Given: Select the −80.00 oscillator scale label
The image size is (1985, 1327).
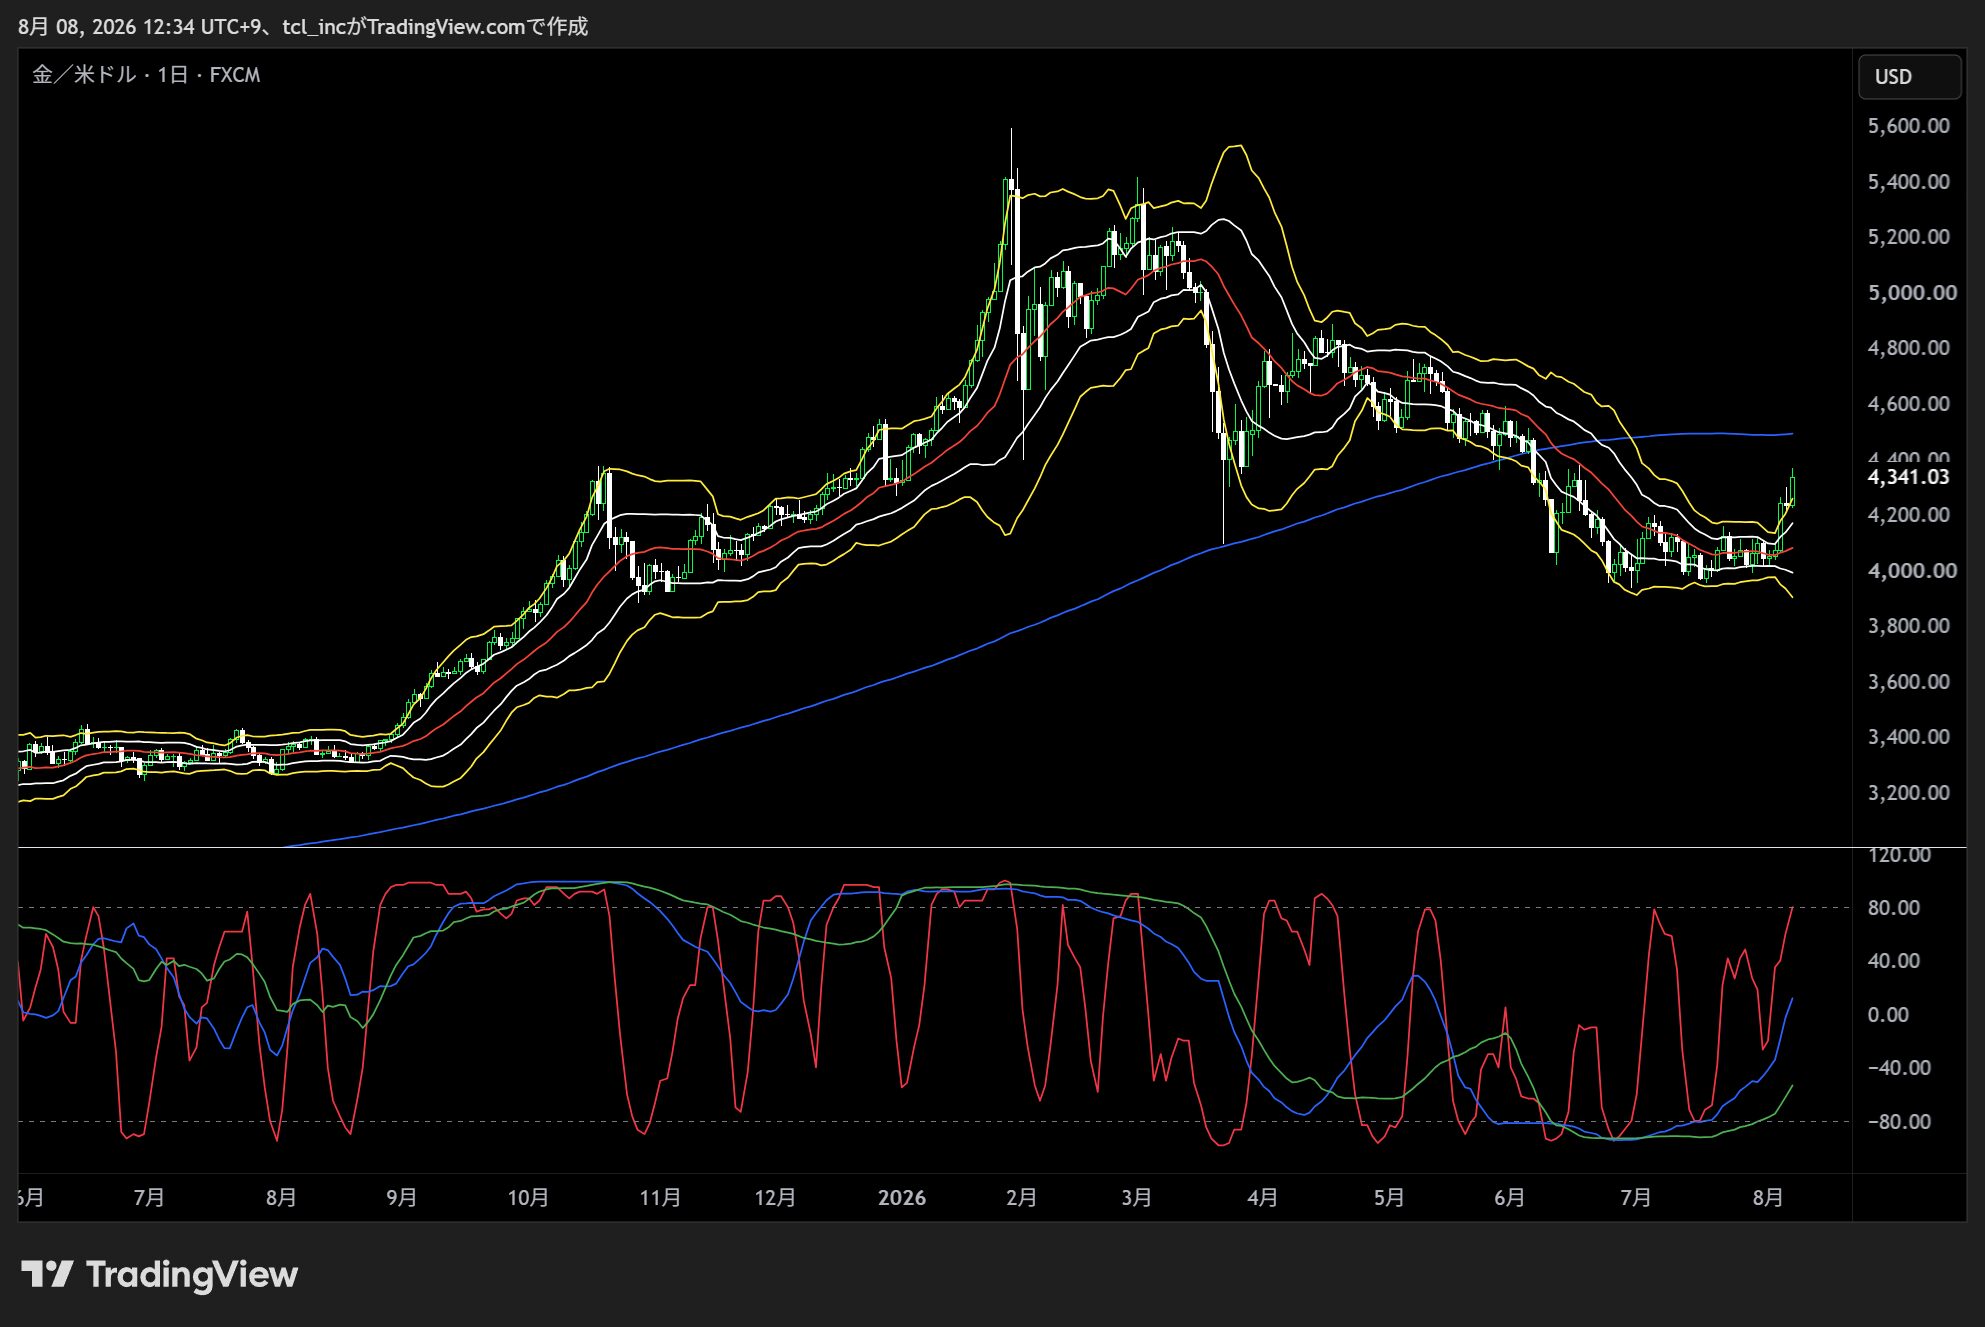Looking at the screenshot, I should pyautogui.click(x=1899, y=1122).
